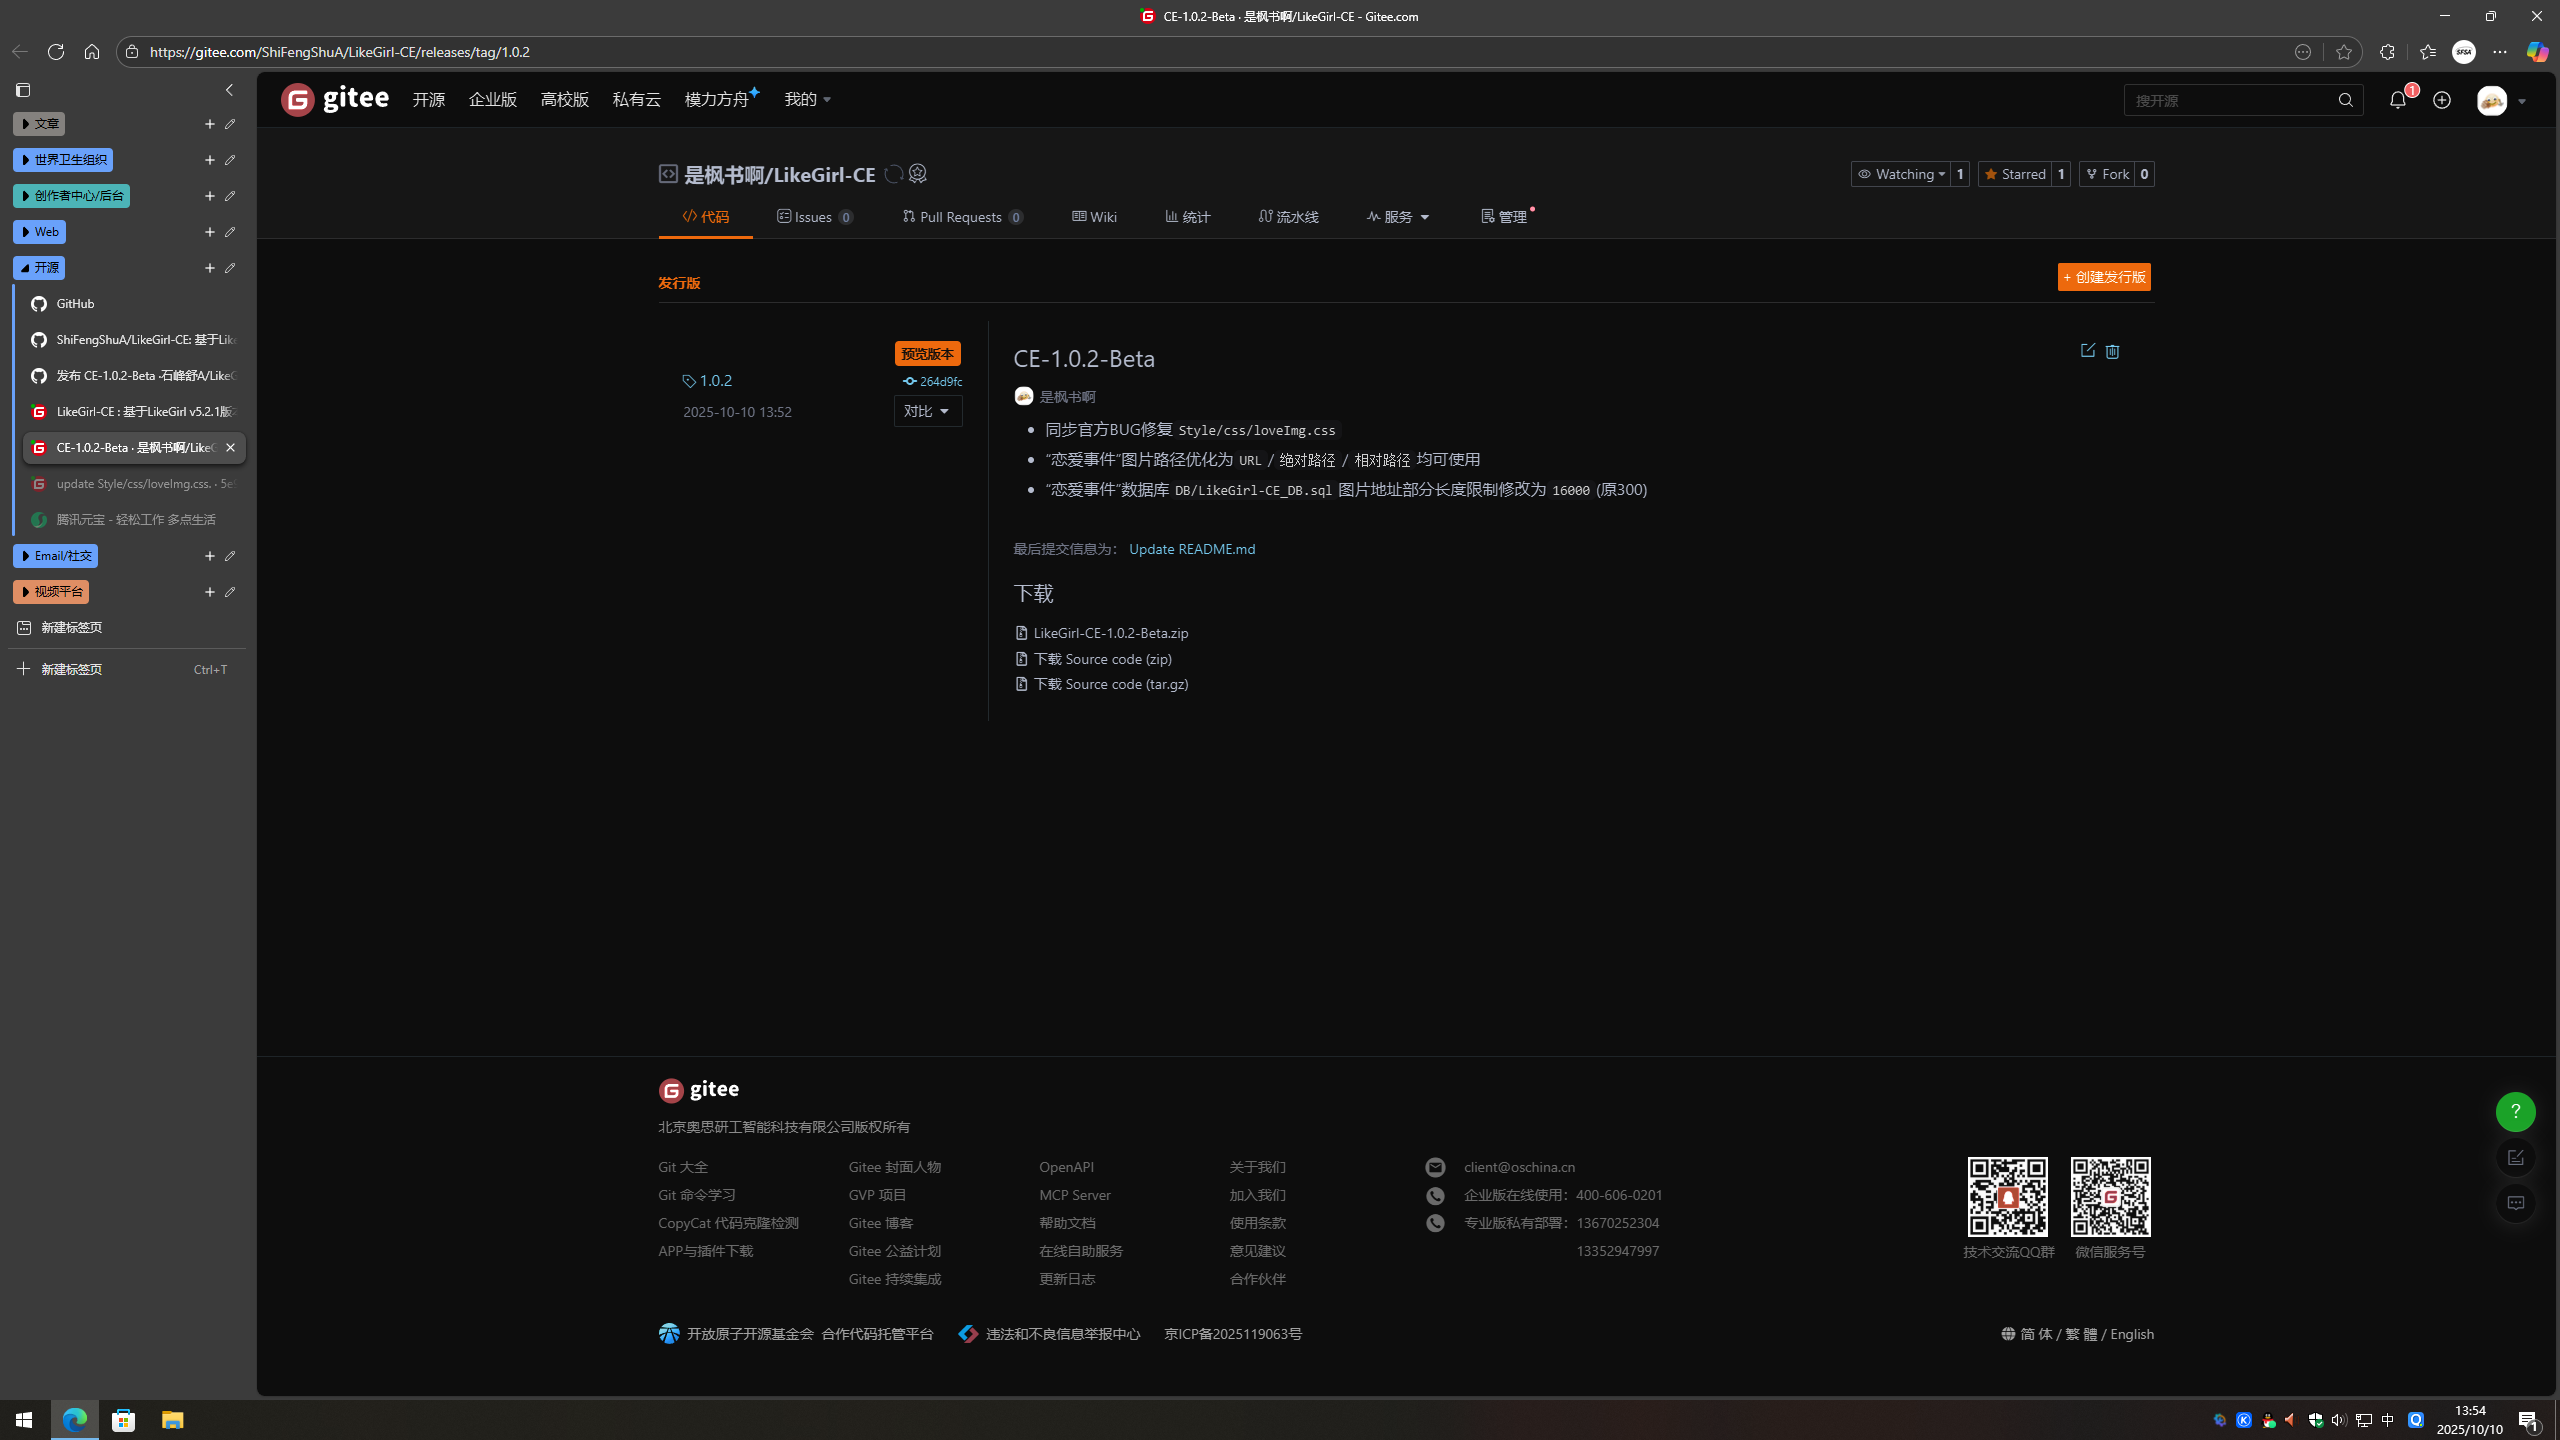The height and width of the screenshot is (1440, 2560).
Task: Click the 创建发行版 button
Action: (2104, 277)
